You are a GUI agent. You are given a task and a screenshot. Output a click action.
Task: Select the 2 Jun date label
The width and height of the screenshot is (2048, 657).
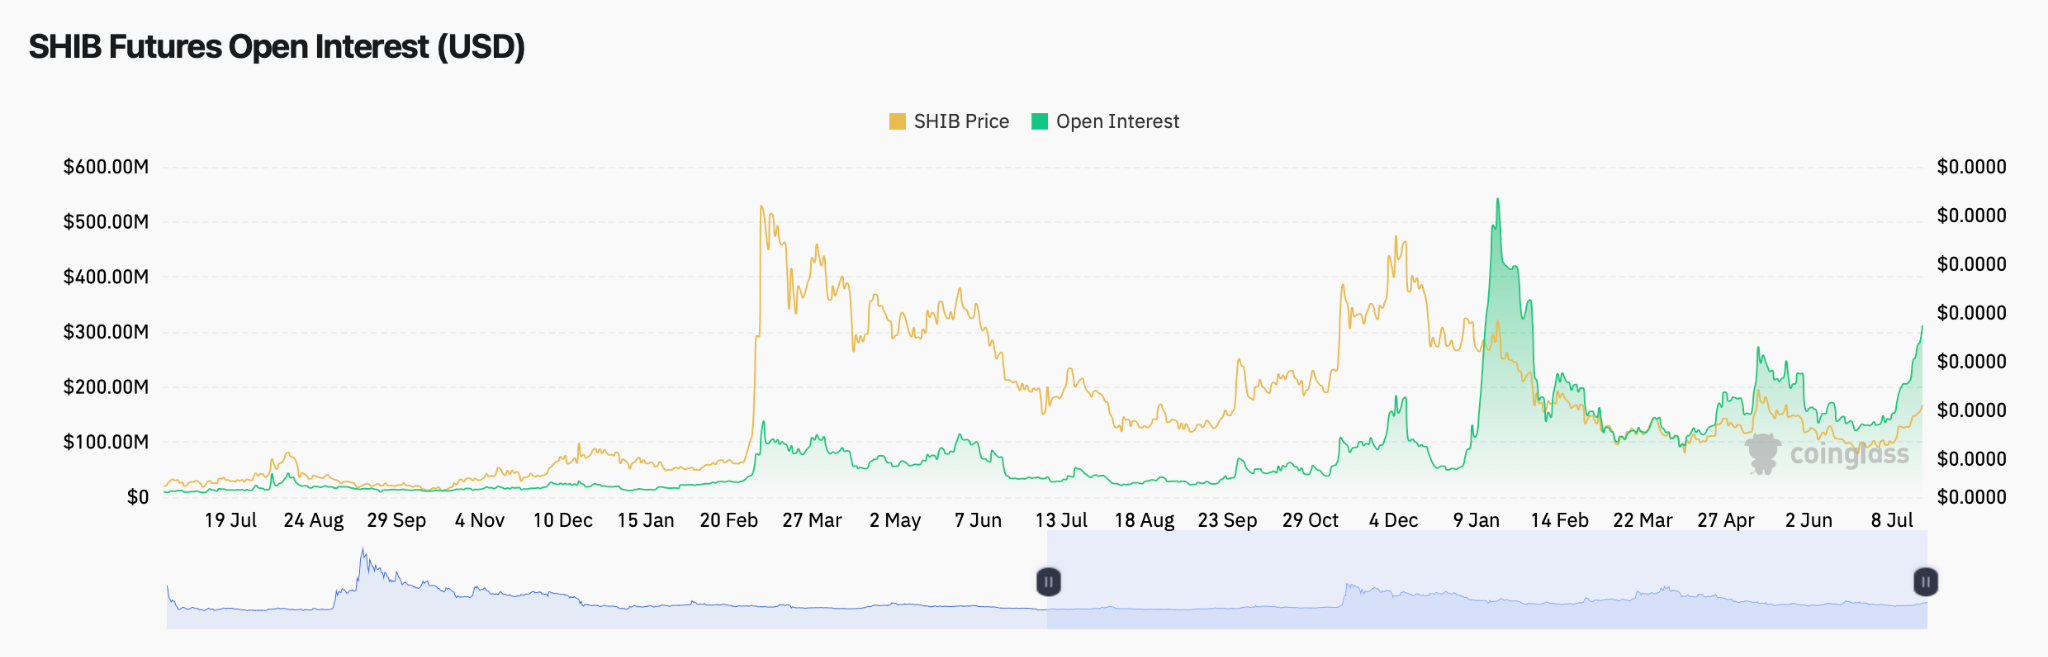click(1809, 520)
